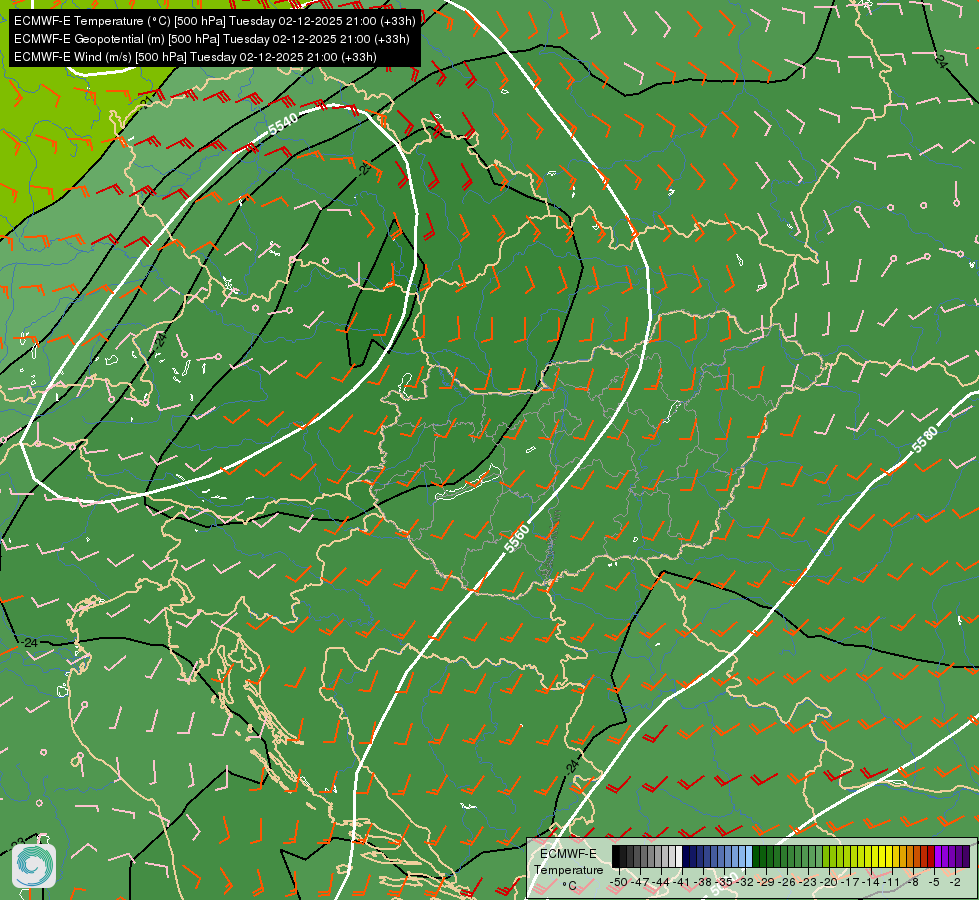Select the ECMWF-E Temperature 500 hPa title line
979x900 pixels.
[x=214, y=21]
